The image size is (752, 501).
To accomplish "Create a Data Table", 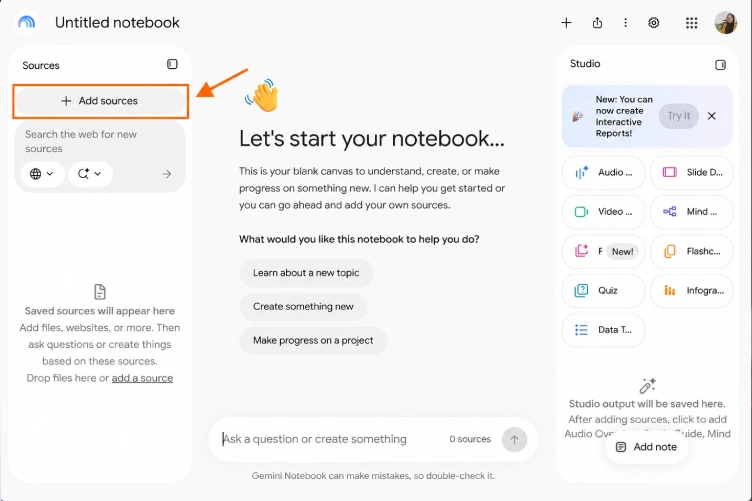I will [603, 330].
